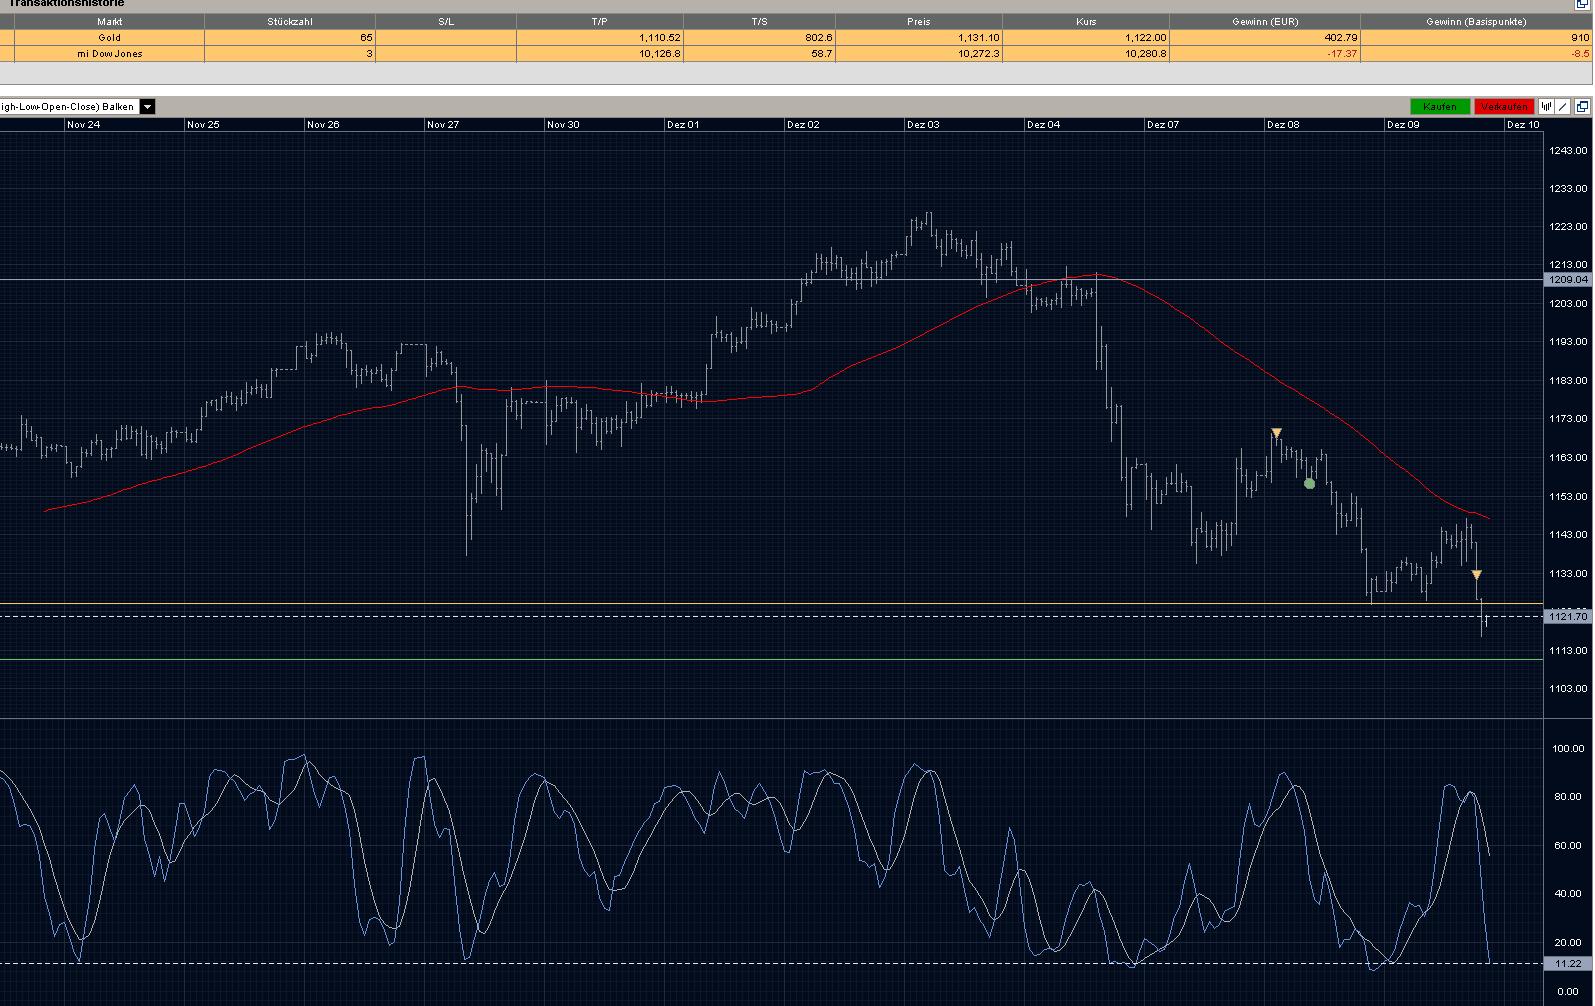Screen dimensions: 1595x1006
Task: Click the Nov 24 date label
Action: (x=83, y=125)
